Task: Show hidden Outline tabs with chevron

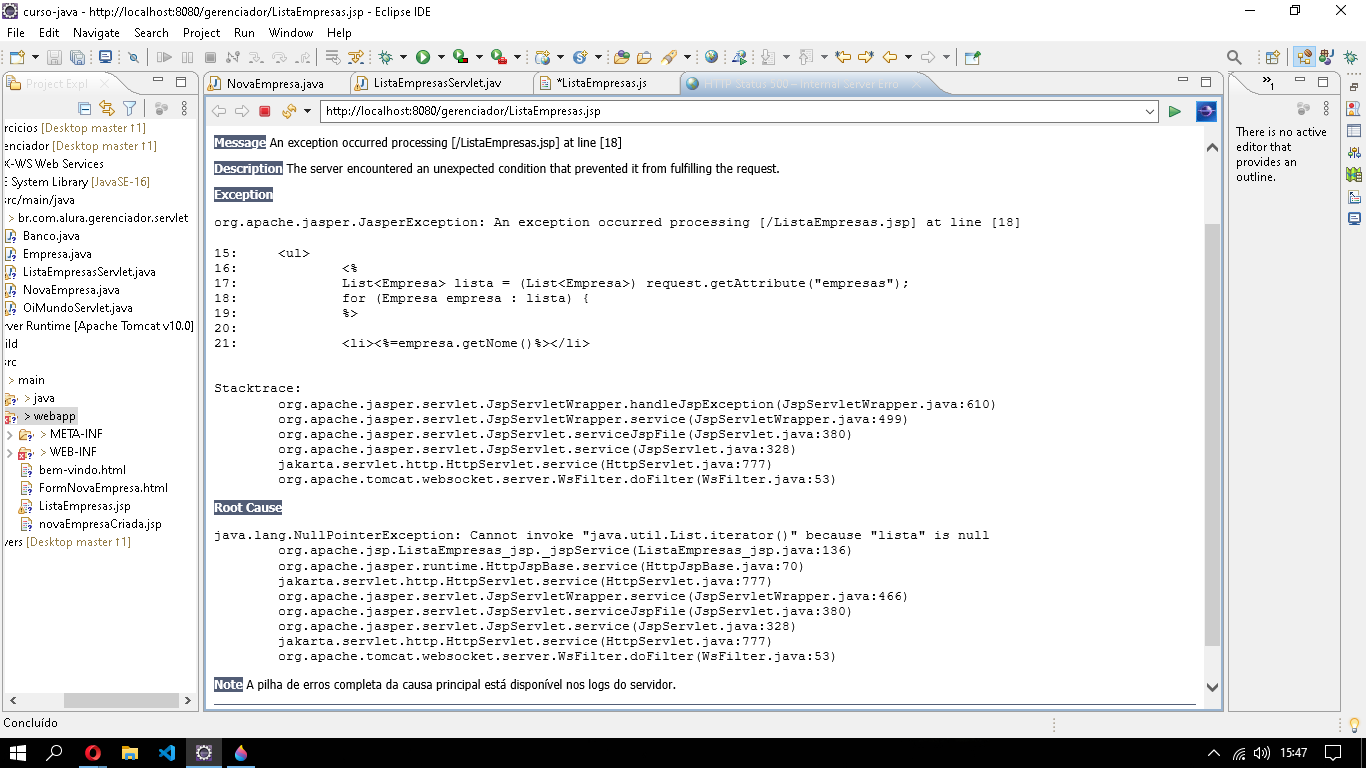Action: tap(1268, 82)
